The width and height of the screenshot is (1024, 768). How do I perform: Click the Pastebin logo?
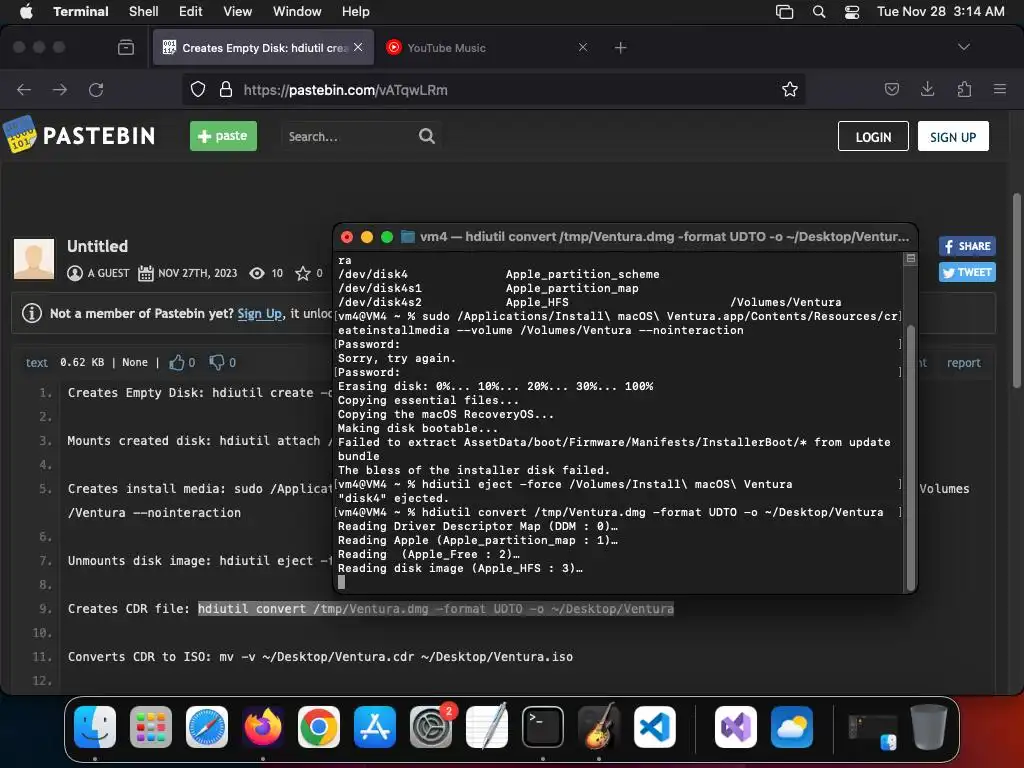coord(80,135)
